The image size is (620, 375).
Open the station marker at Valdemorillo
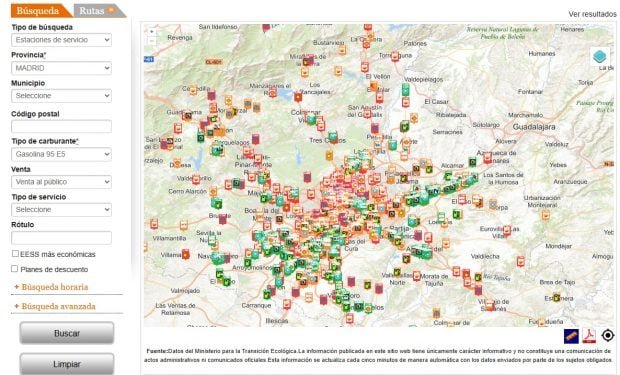pyautogui.click(x=196, y=180)
